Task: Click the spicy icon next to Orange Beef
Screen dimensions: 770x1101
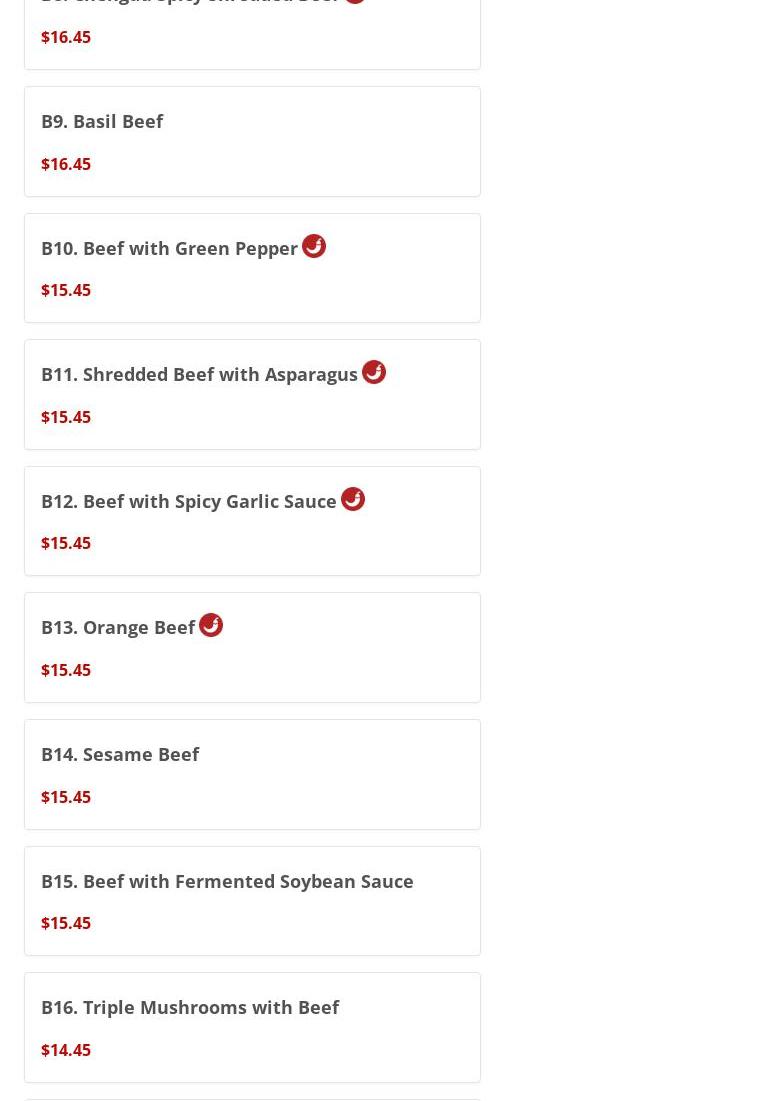Action: [x=211, y=625]
